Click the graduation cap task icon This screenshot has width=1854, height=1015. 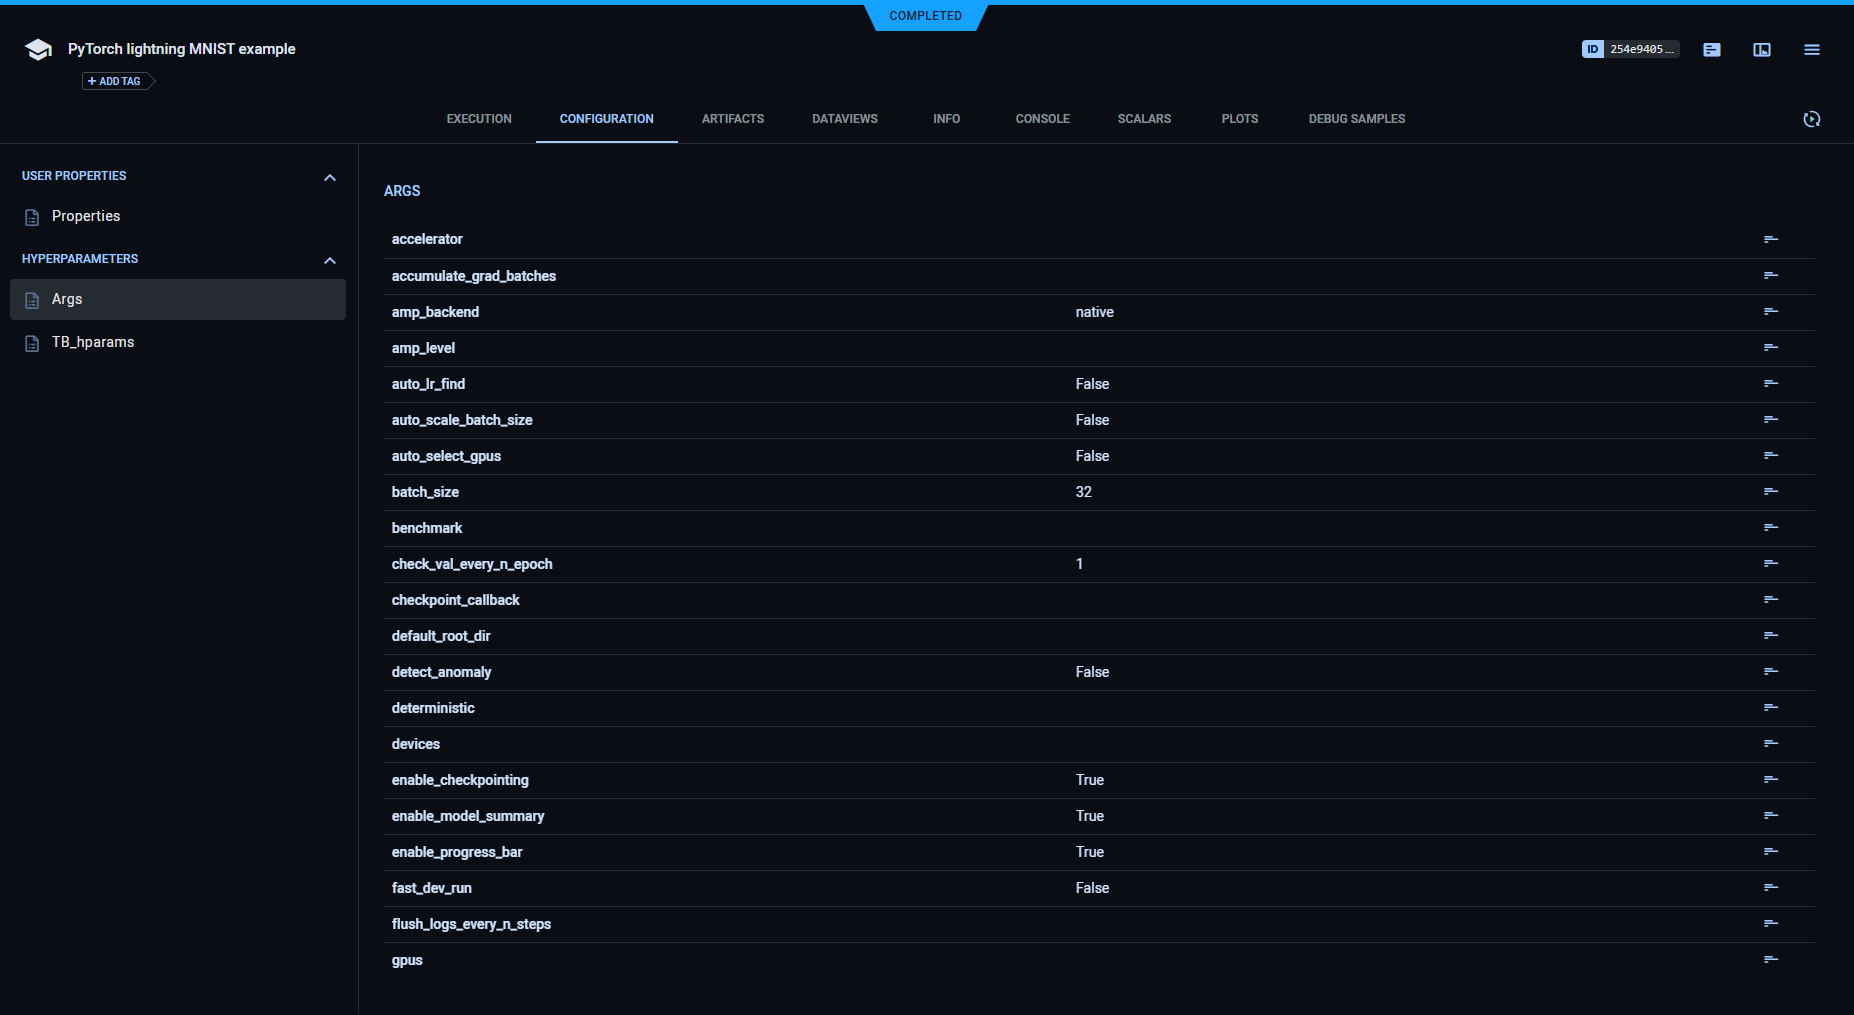coord(38,50)
